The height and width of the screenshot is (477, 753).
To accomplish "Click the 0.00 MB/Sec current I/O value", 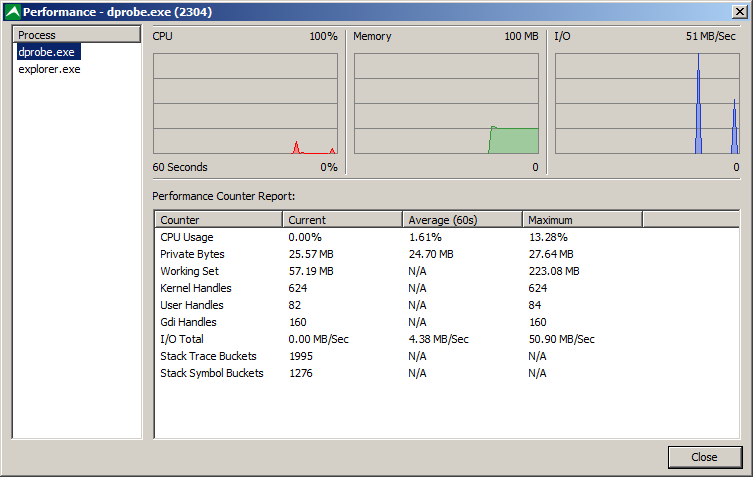I will 318,339.
